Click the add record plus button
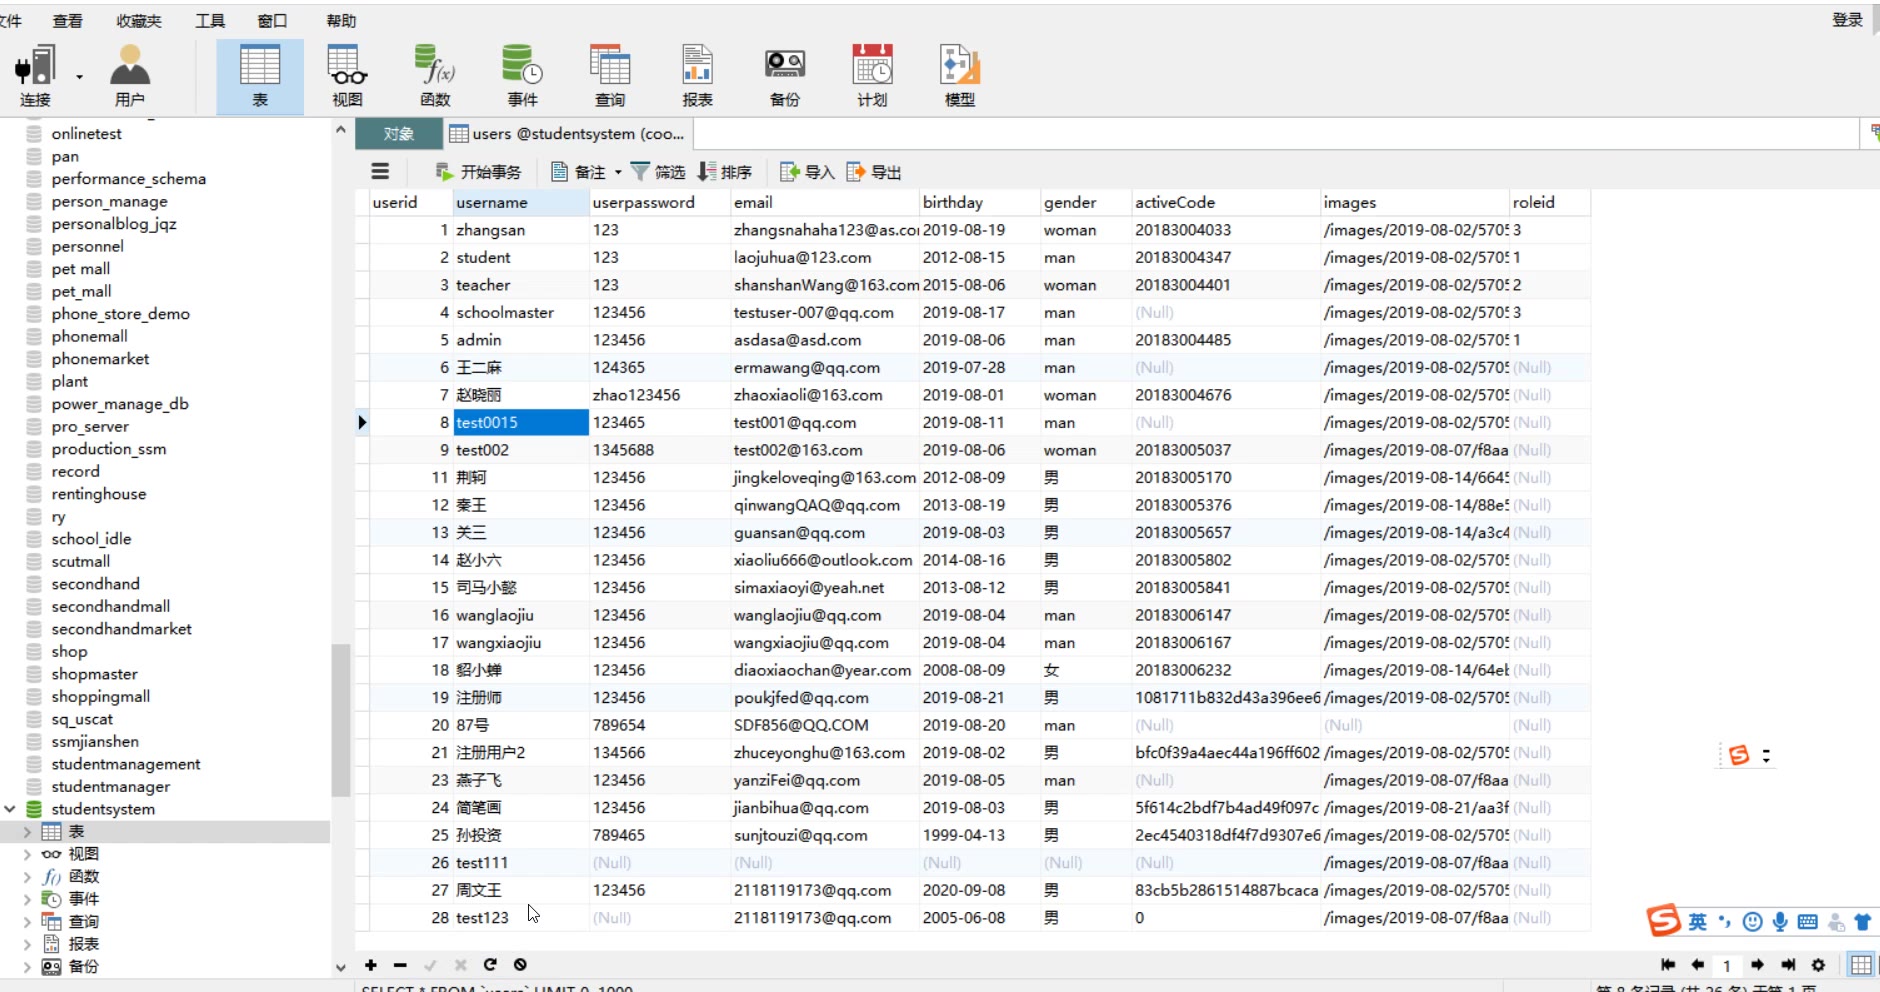Image resolution: width=1880 pixels, height=992 pixels. click(x=371, y=965)
